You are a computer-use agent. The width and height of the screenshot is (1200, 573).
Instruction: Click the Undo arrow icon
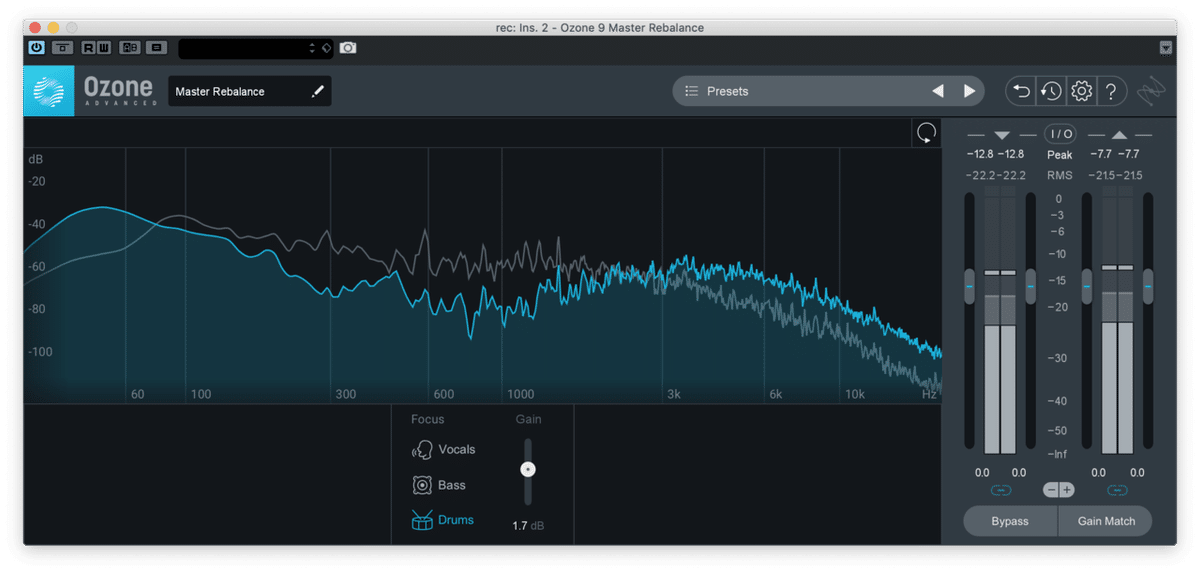point(1021,91)
